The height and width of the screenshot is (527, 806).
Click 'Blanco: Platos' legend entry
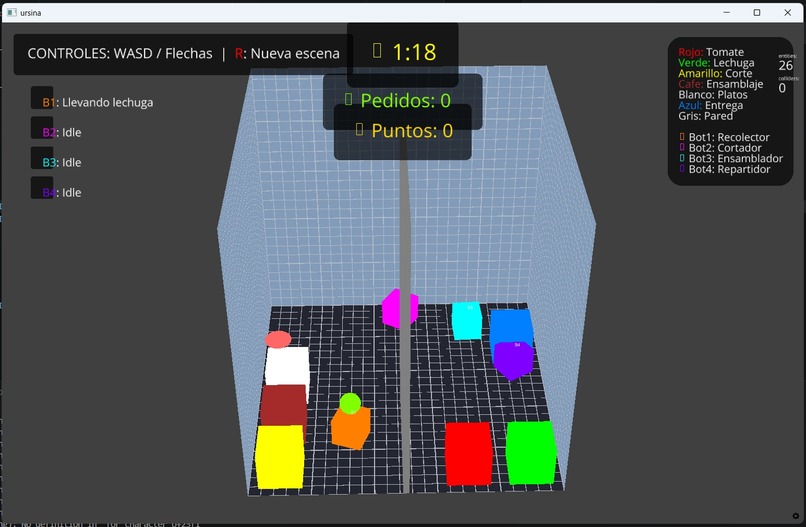click(713, 95)
